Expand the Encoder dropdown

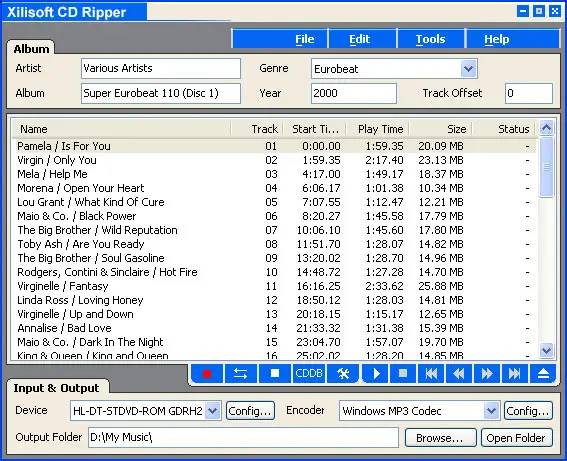491,411
